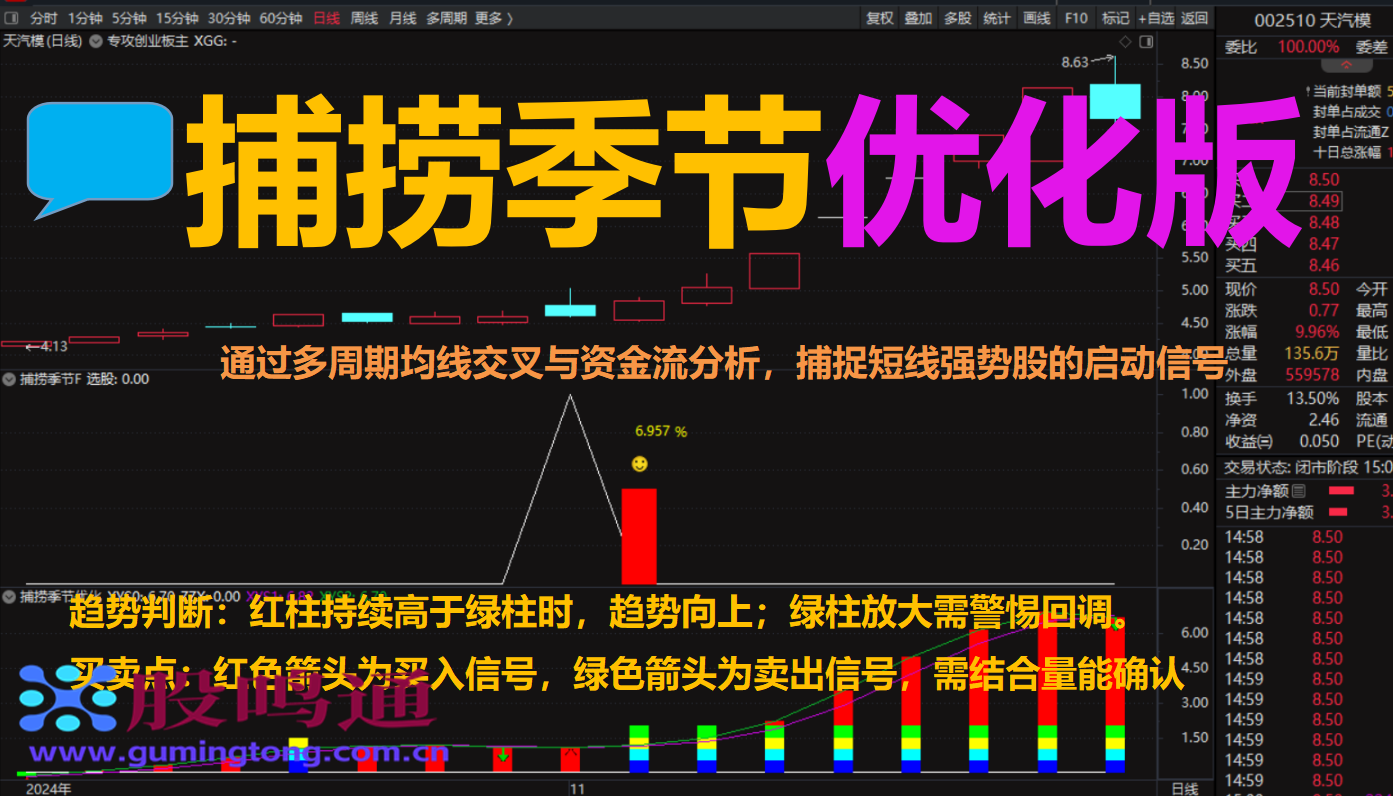1394x796 pixels.
Task: Toggle the diamond marker above the chart
Action: tap(1125, 41)
